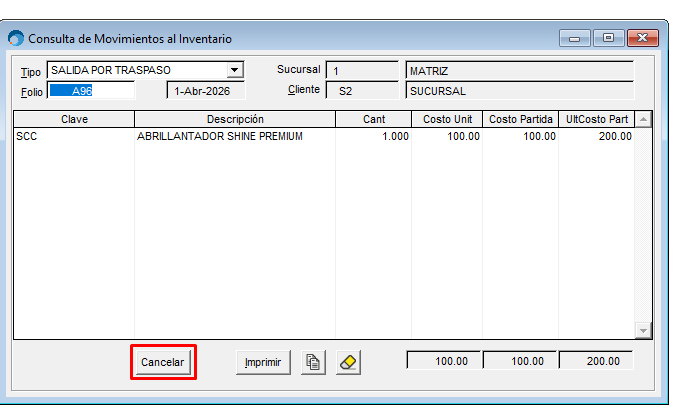675x412 pixels.
Task: Click the quantity cell 1.000
Action: tap(374, 136)
